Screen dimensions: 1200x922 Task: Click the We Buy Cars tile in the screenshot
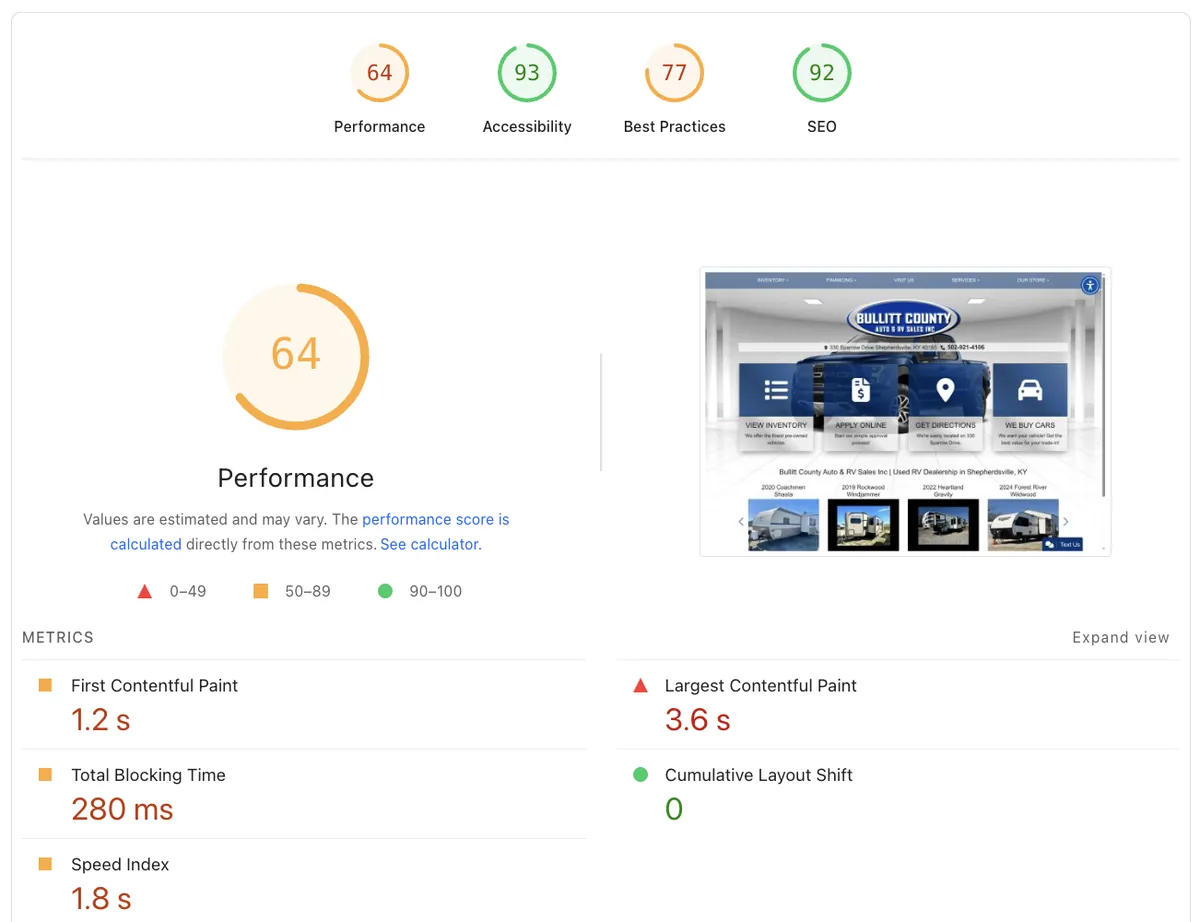pos(1030,407)
